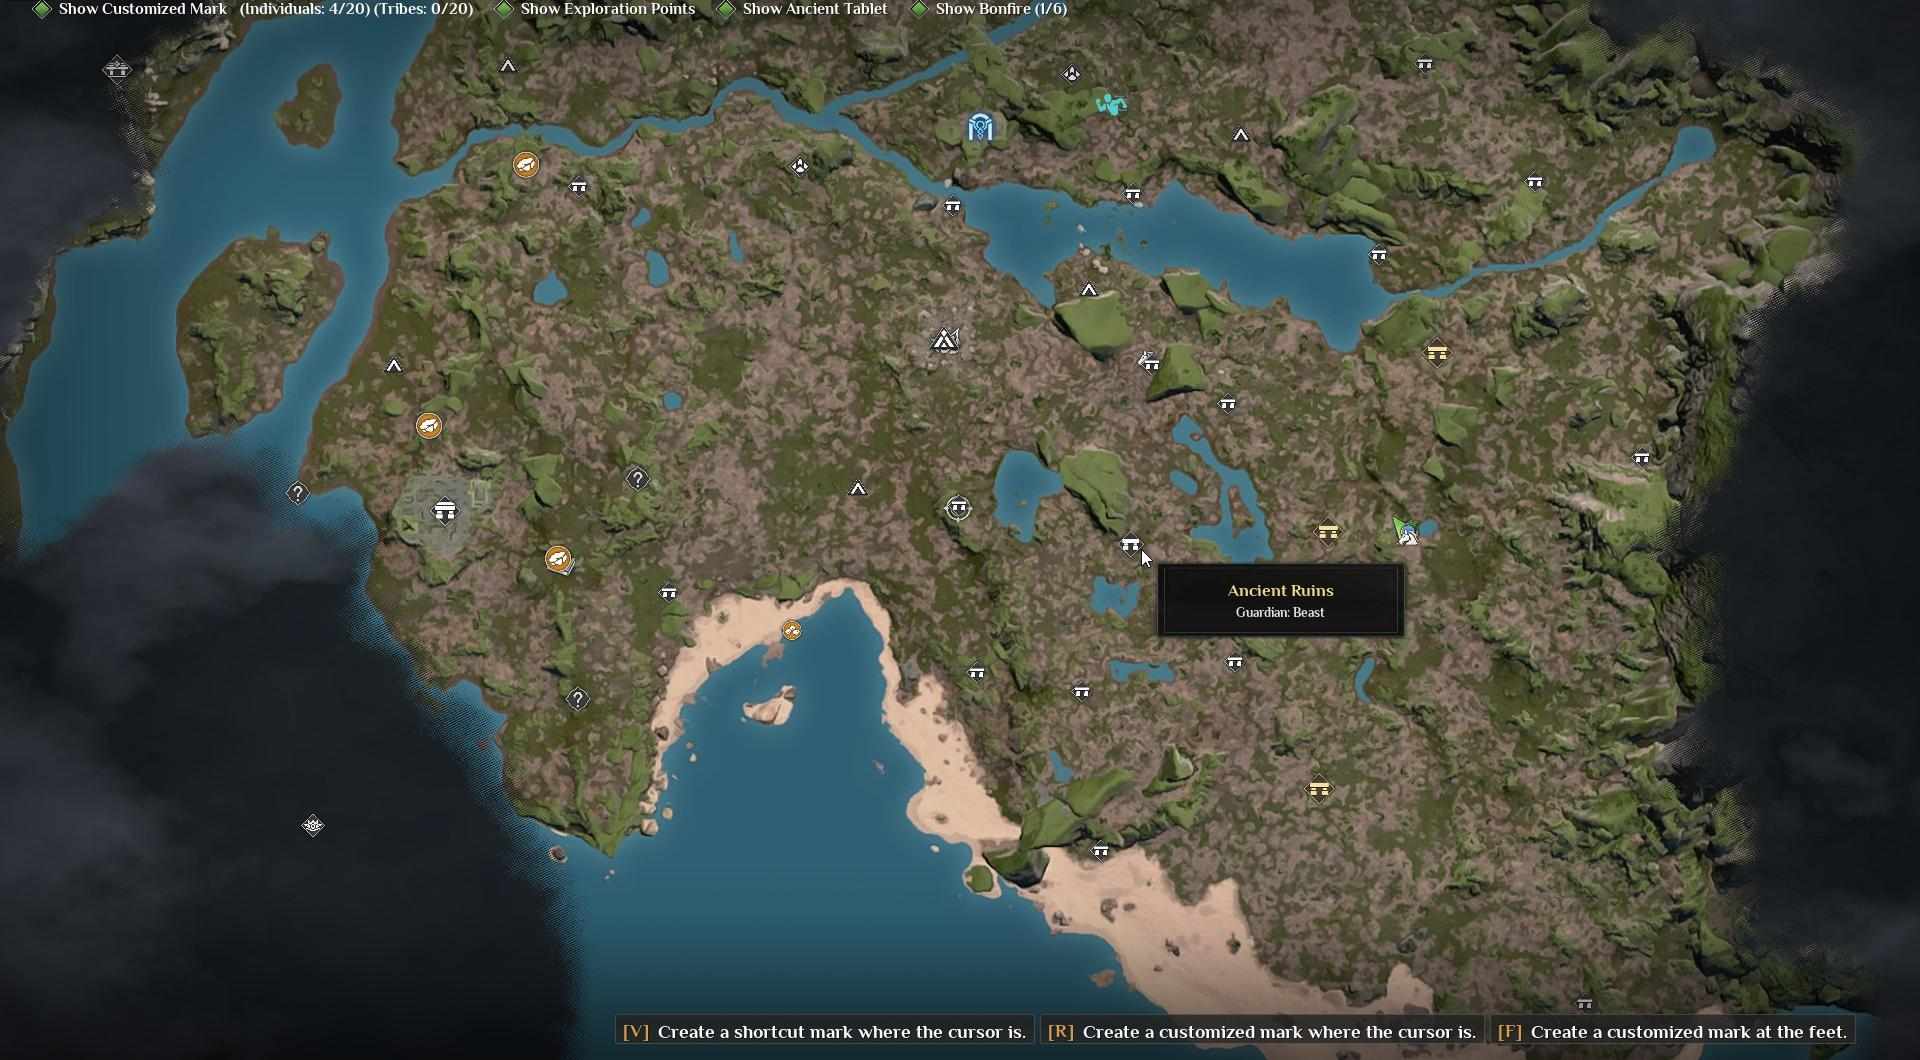This screenshot has height=1060, width=1920.
Task: Click the ruins icon right of the northwest river-mouth mount icon
Action: 579,187
